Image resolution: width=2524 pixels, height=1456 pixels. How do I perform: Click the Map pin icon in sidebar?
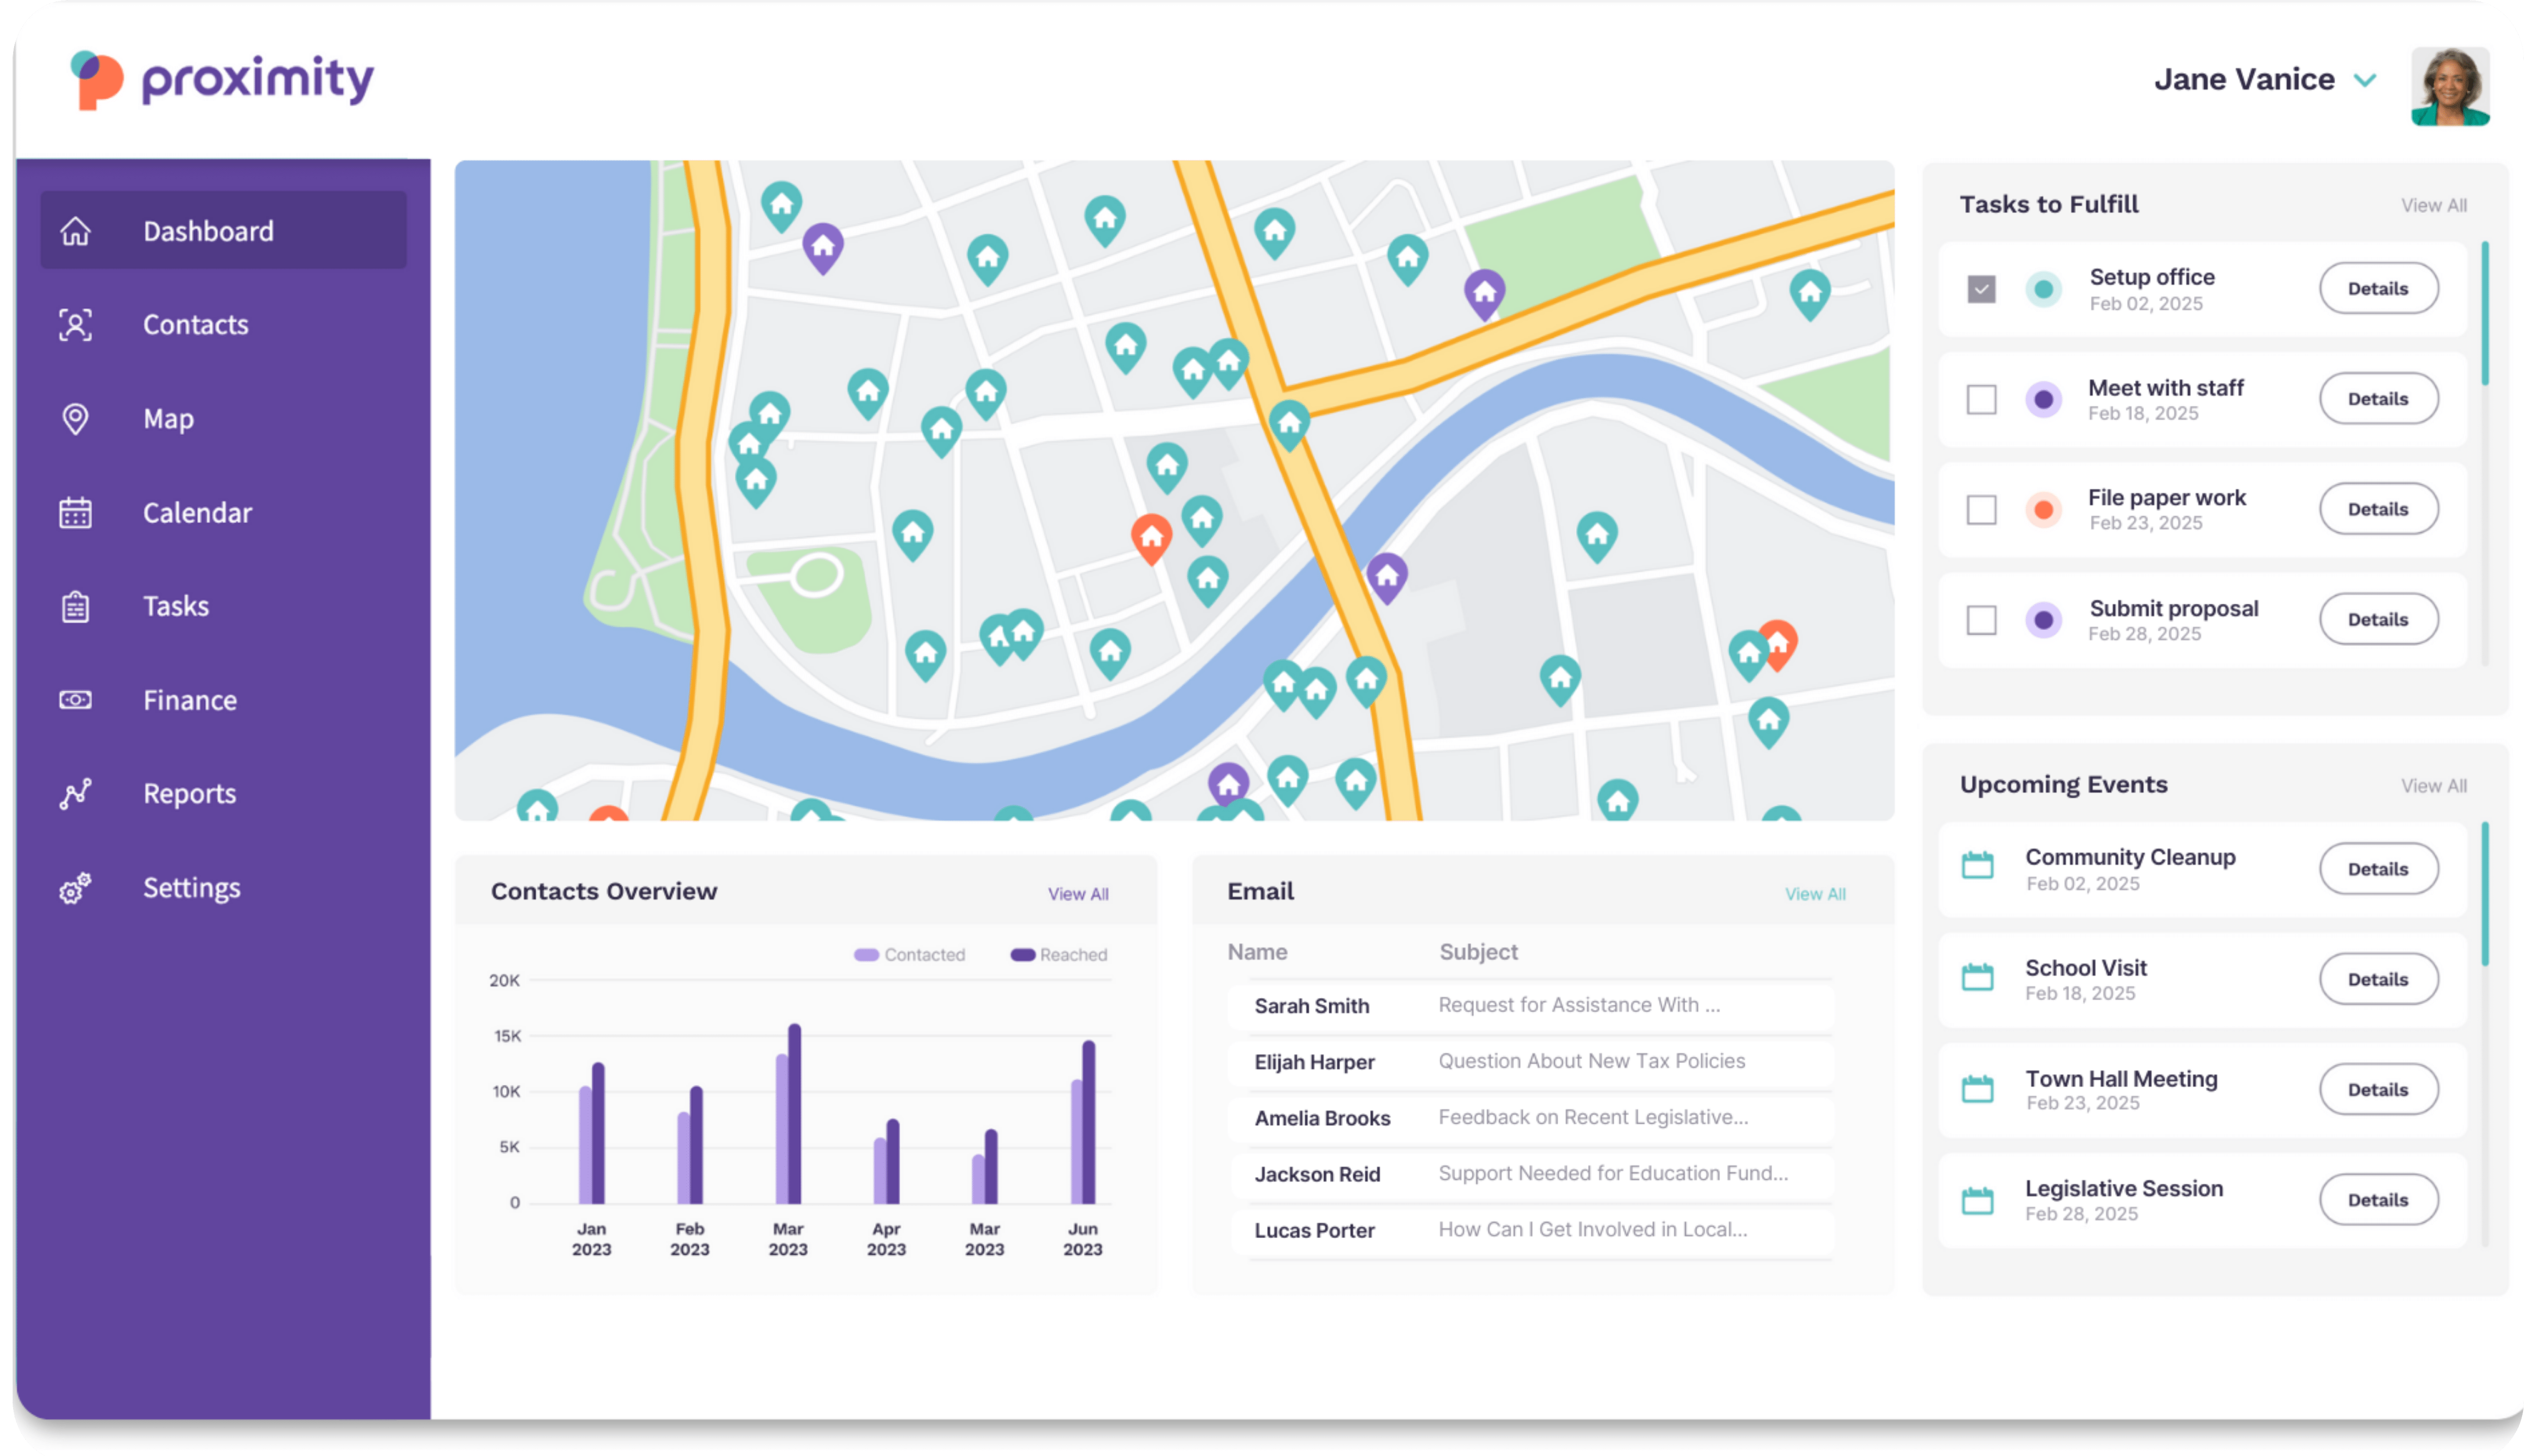pos(75,419)
